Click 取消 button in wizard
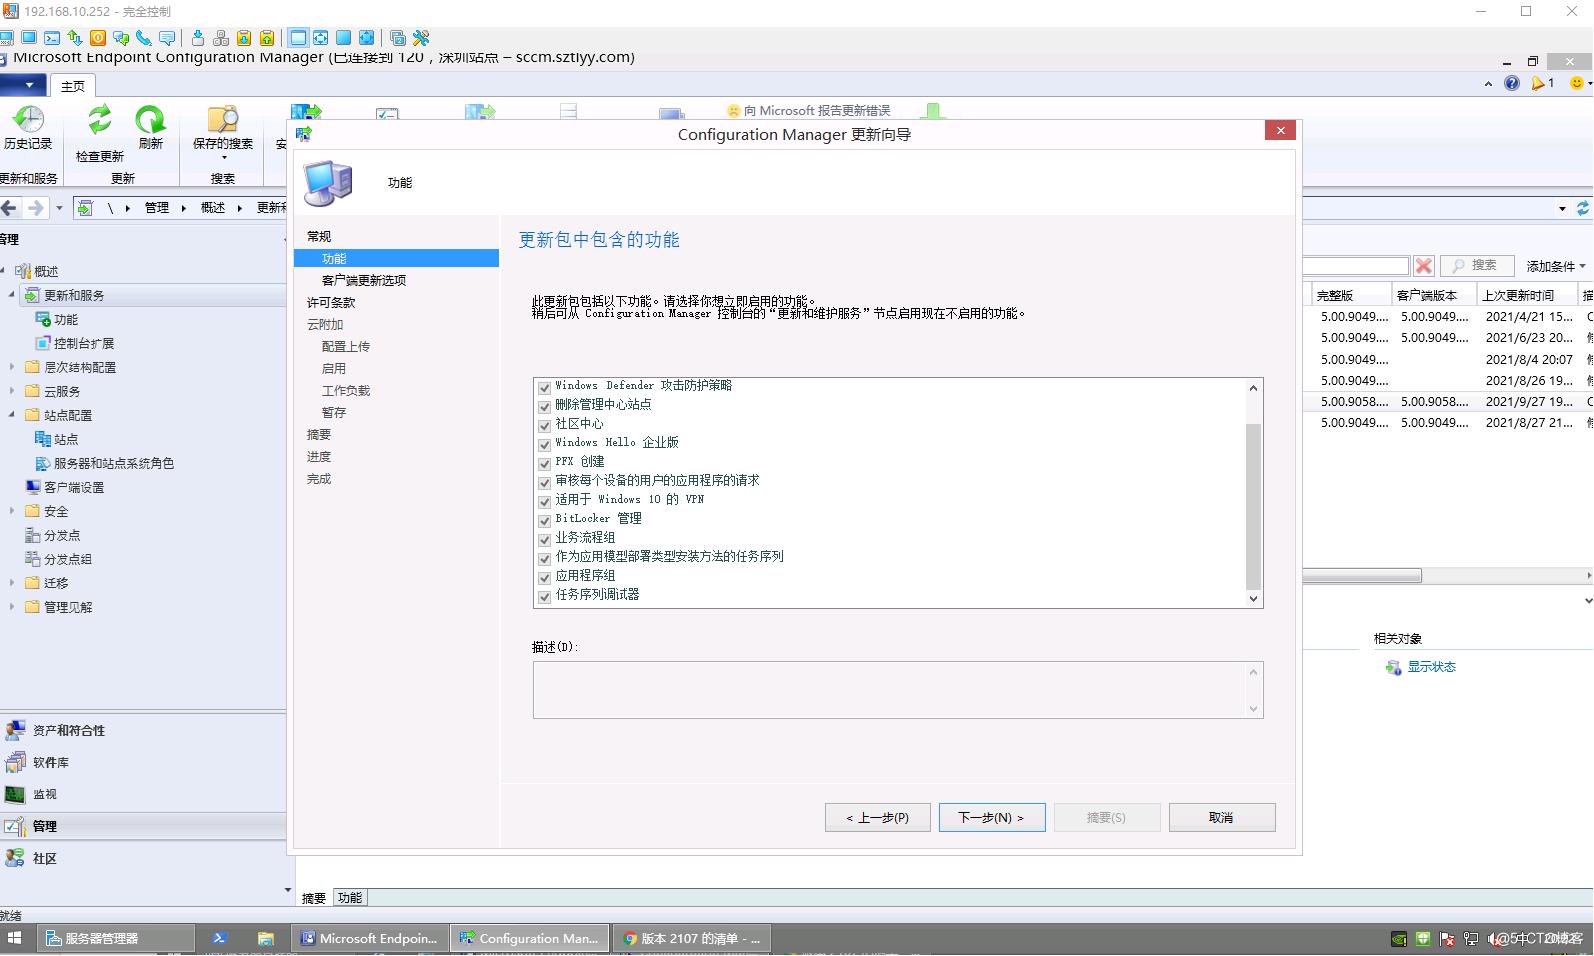The image size is (1594, 956). pos(1221,818)
